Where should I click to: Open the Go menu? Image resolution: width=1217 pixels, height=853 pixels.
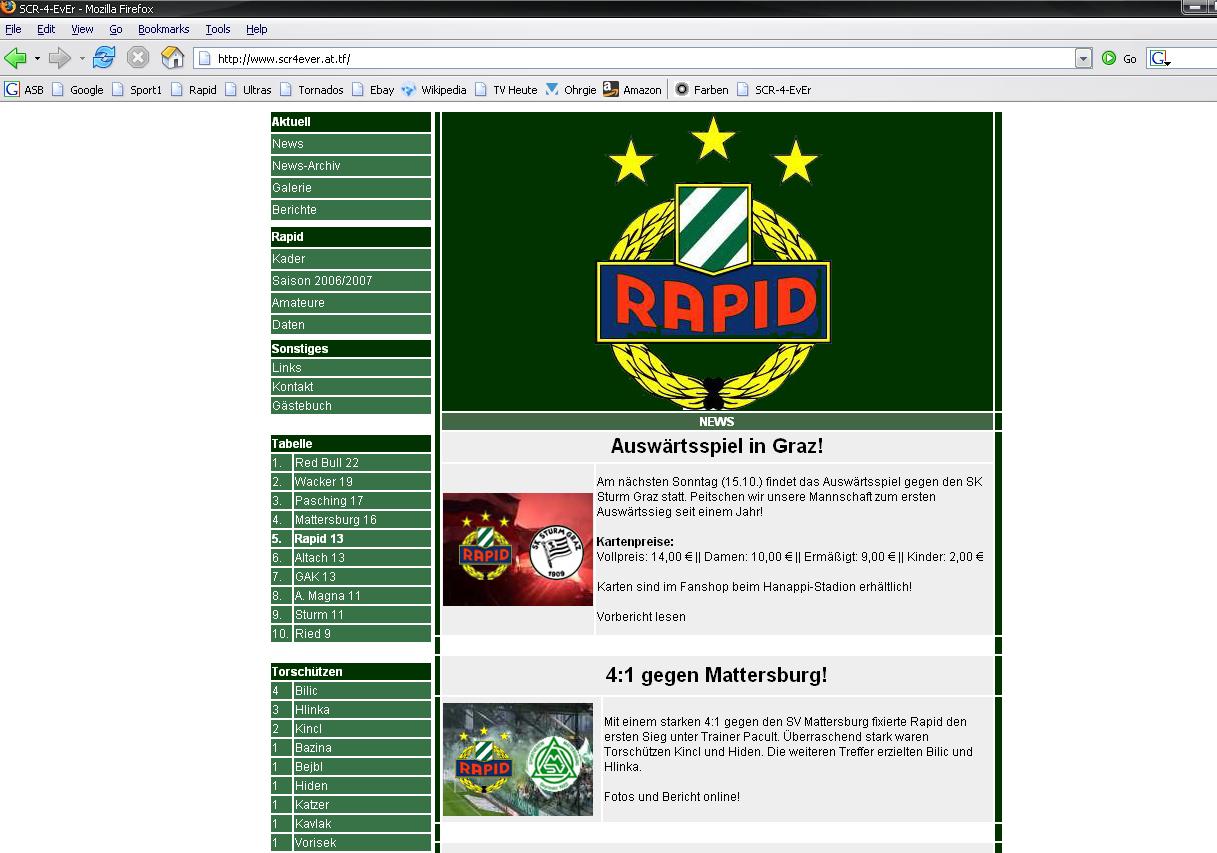coord(116,29)
